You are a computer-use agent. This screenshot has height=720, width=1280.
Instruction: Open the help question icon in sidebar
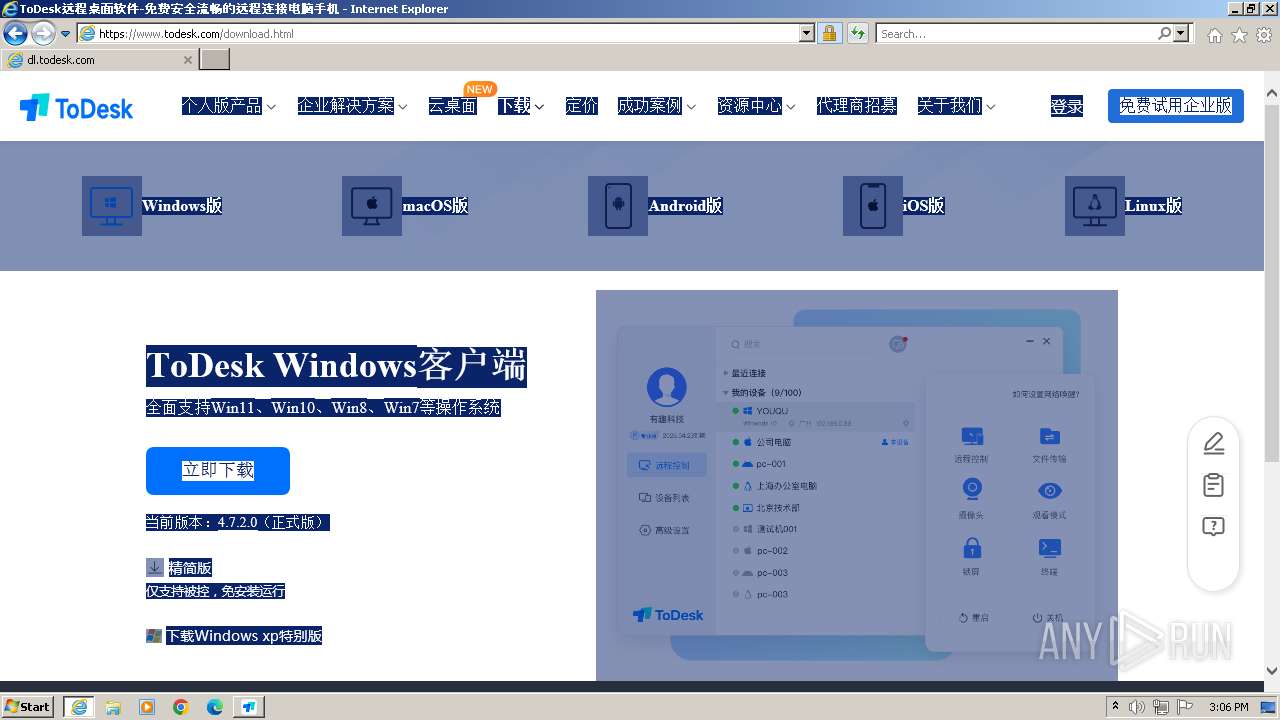coord(1213,527)
